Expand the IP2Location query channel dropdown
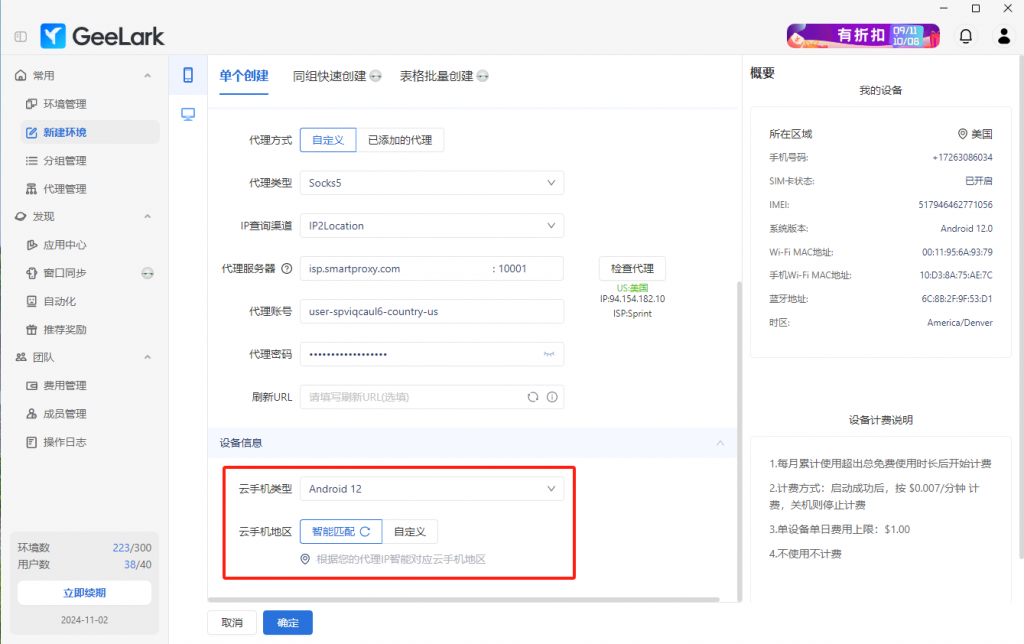Image resolution: width=1024 pixels, height=644 pixels. coord(432,226)
